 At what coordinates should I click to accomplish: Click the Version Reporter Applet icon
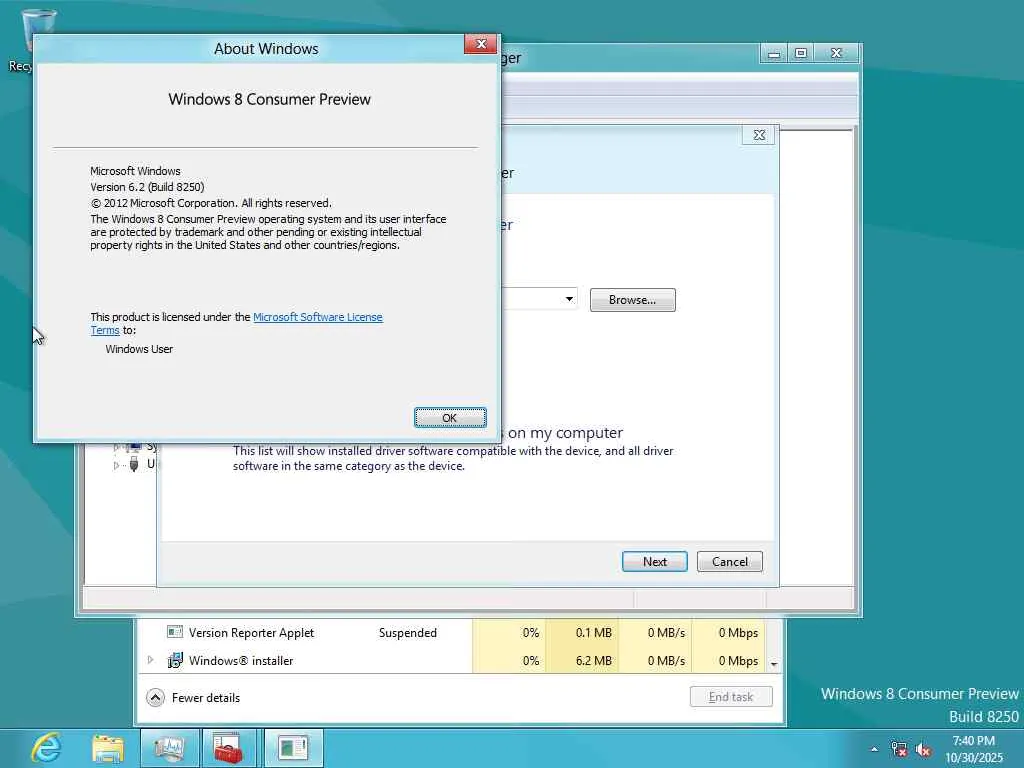pyautogui.click(x=174, y=632)
